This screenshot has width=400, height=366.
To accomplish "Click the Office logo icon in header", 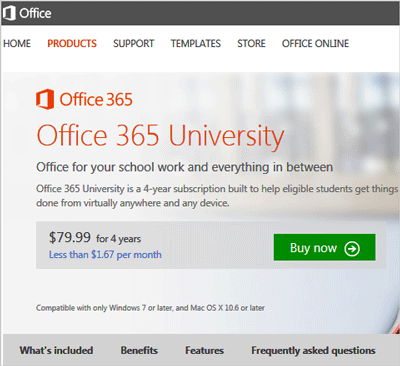I will 9,13.
